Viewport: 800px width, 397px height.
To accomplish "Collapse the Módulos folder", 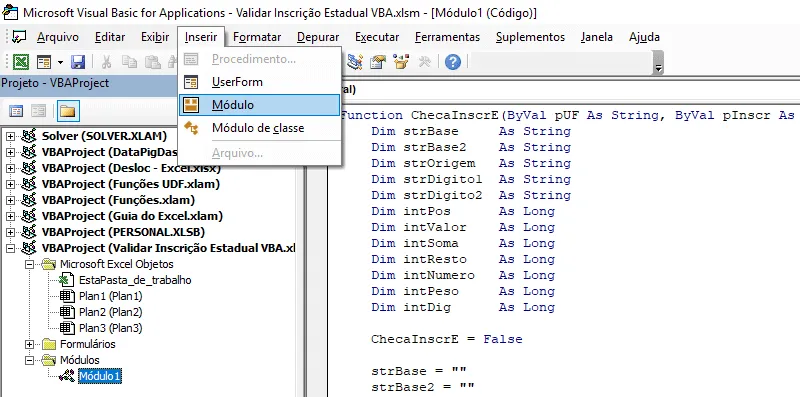I will [x=30, y=360].
